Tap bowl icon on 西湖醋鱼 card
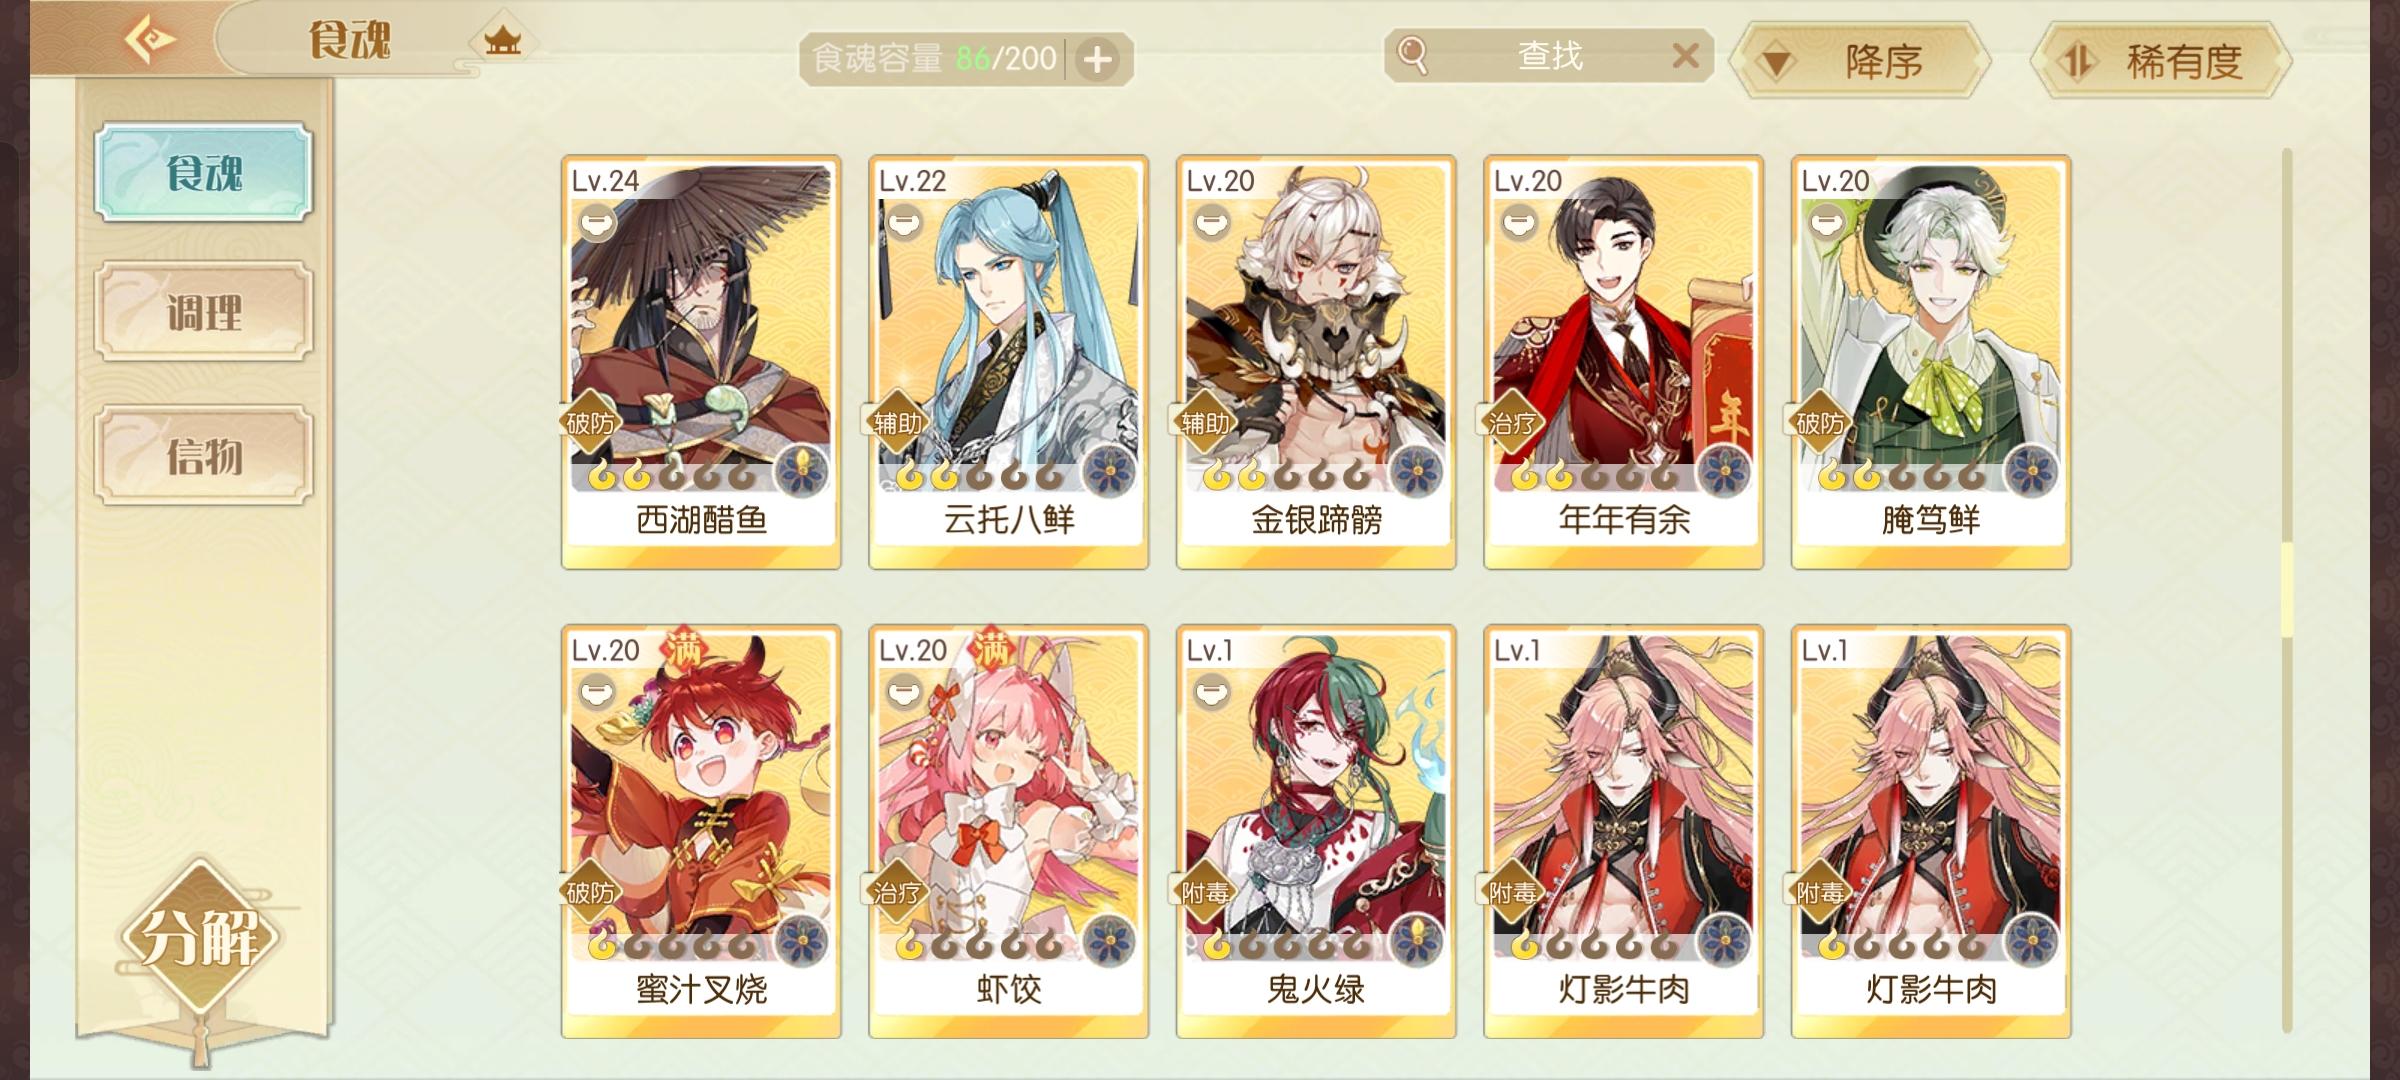Screen dimensions: 2400x1080 pyautogui.click(x=597, y=221)
